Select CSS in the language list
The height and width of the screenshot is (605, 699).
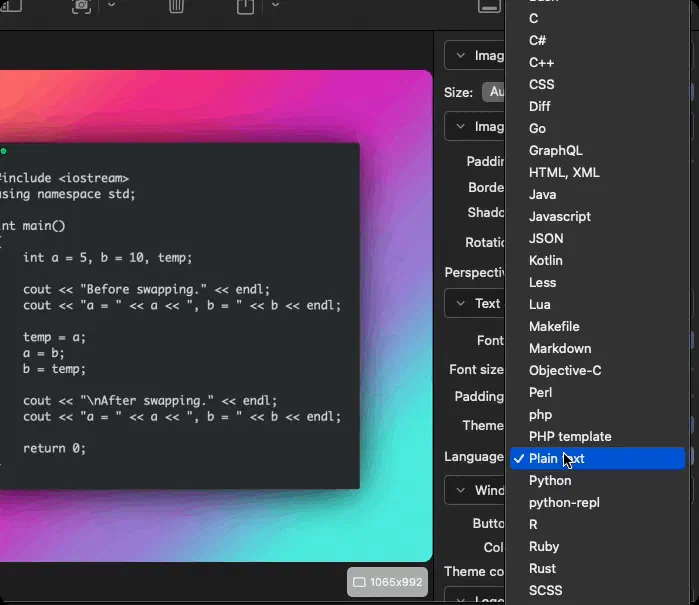(x=597, y=84)
